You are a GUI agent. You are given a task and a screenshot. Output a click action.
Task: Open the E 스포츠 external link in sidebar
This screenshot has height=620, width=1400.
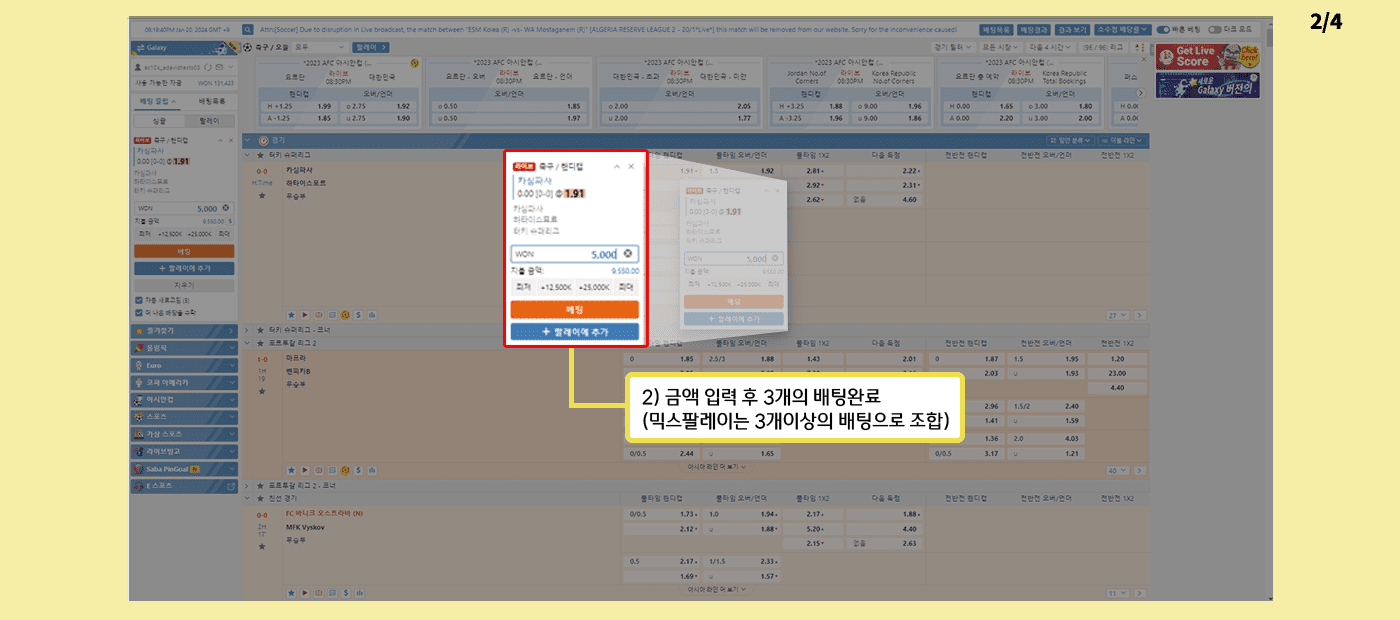(231, 485)
